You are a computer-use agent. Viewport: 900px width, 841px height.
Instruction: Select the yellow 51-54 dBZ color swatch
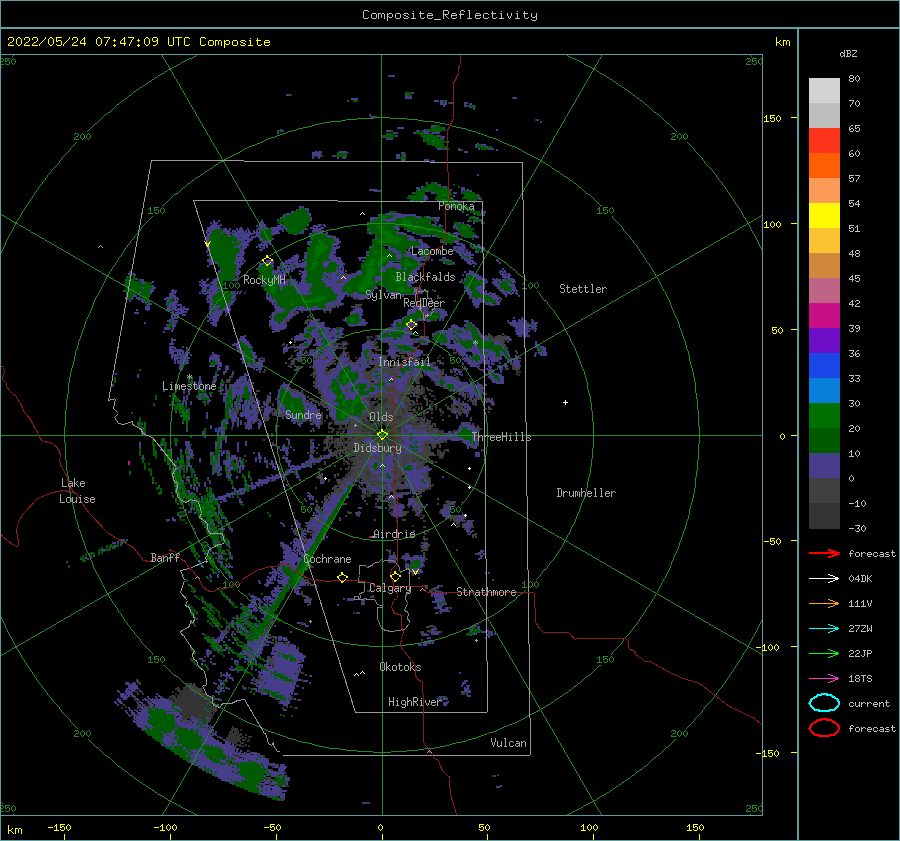tap(824, 216)
